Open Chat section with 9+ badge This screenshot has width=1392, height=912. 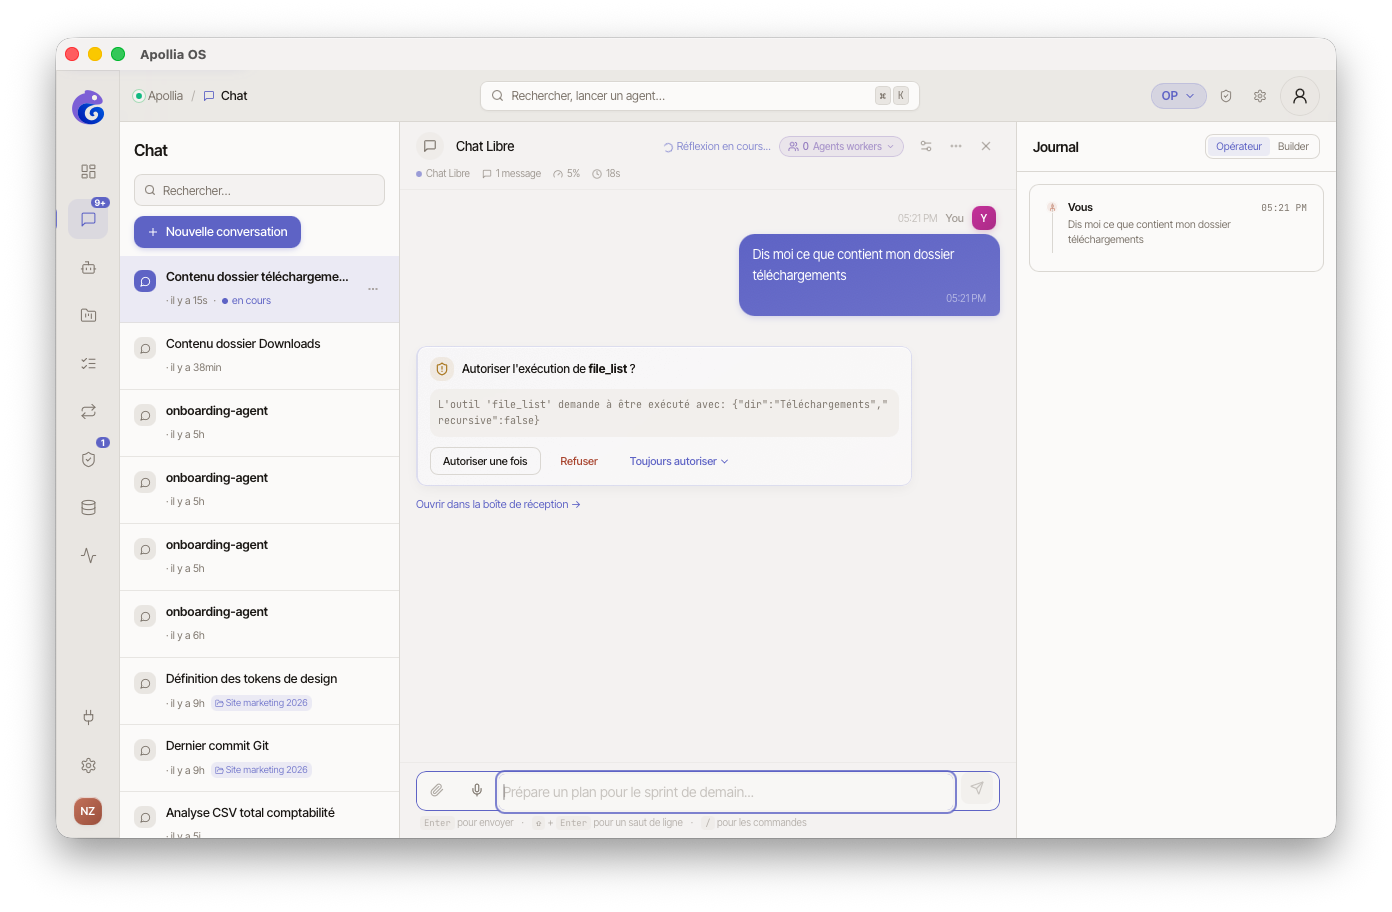[88, 219]
